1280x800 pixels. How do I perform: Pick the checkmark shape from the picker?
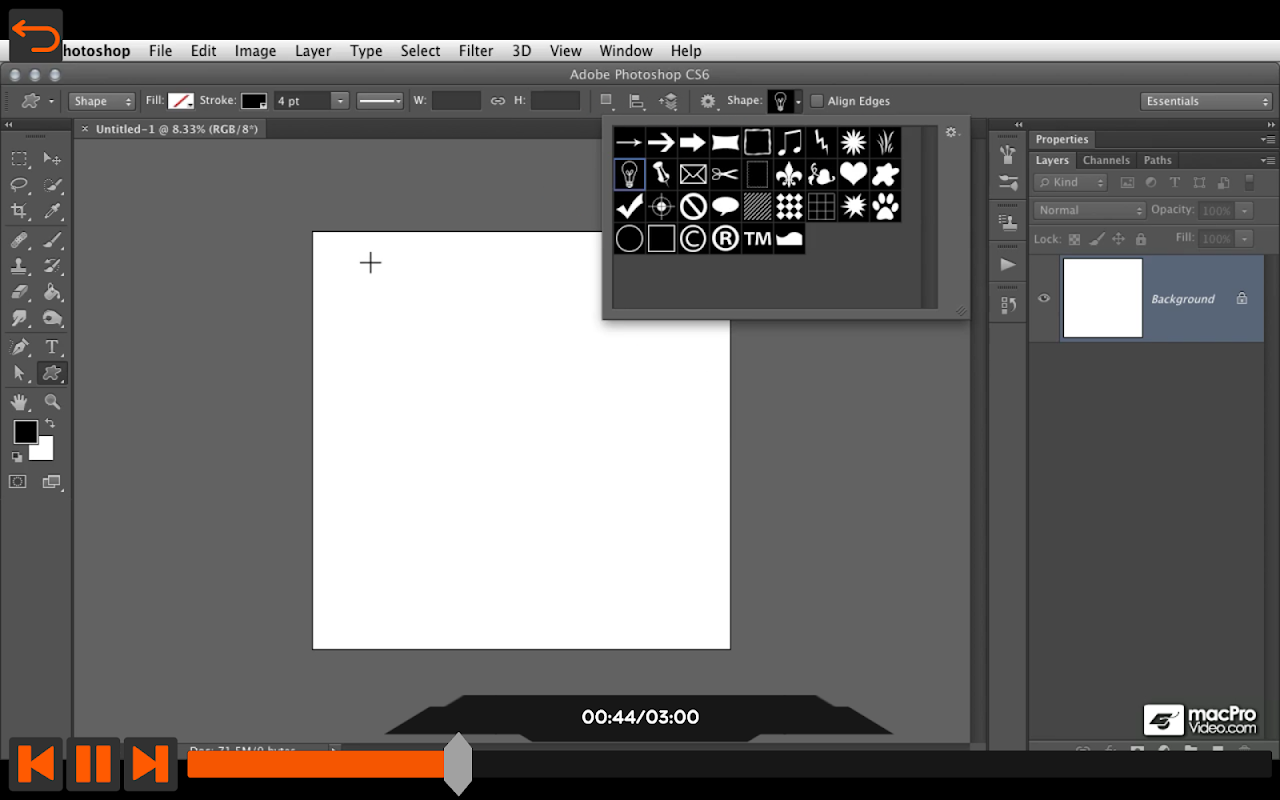629,207
